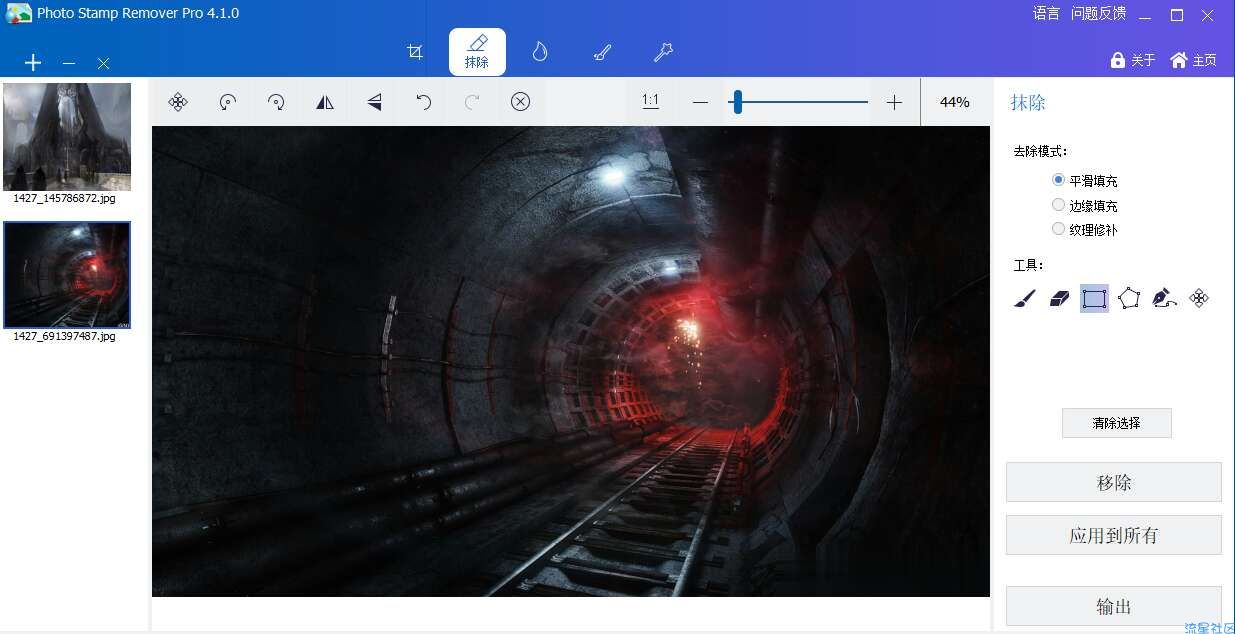Open the water drop watermark tab
Viewport: 1235px width, 634px height.
(x=540, y=52)
